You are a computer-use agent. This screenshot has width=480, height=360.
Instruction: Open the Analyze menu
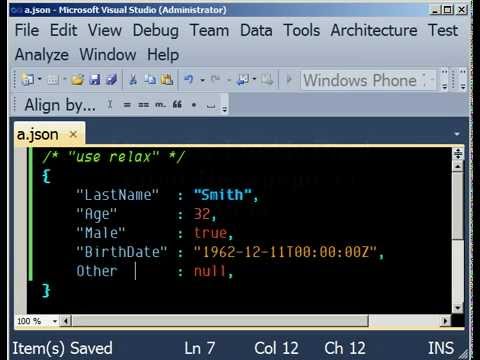point(42,55)
